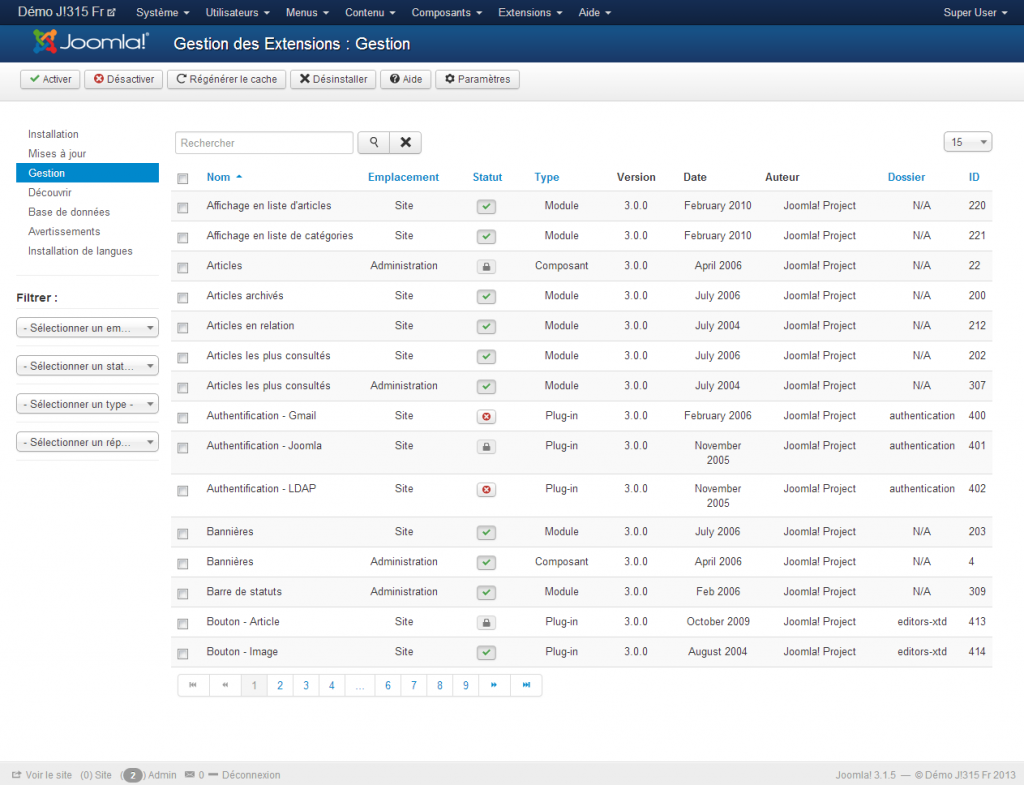Click the Joomla! logo in header
The height and width of the screenshot is (785, 1024).
coord(91,42)
